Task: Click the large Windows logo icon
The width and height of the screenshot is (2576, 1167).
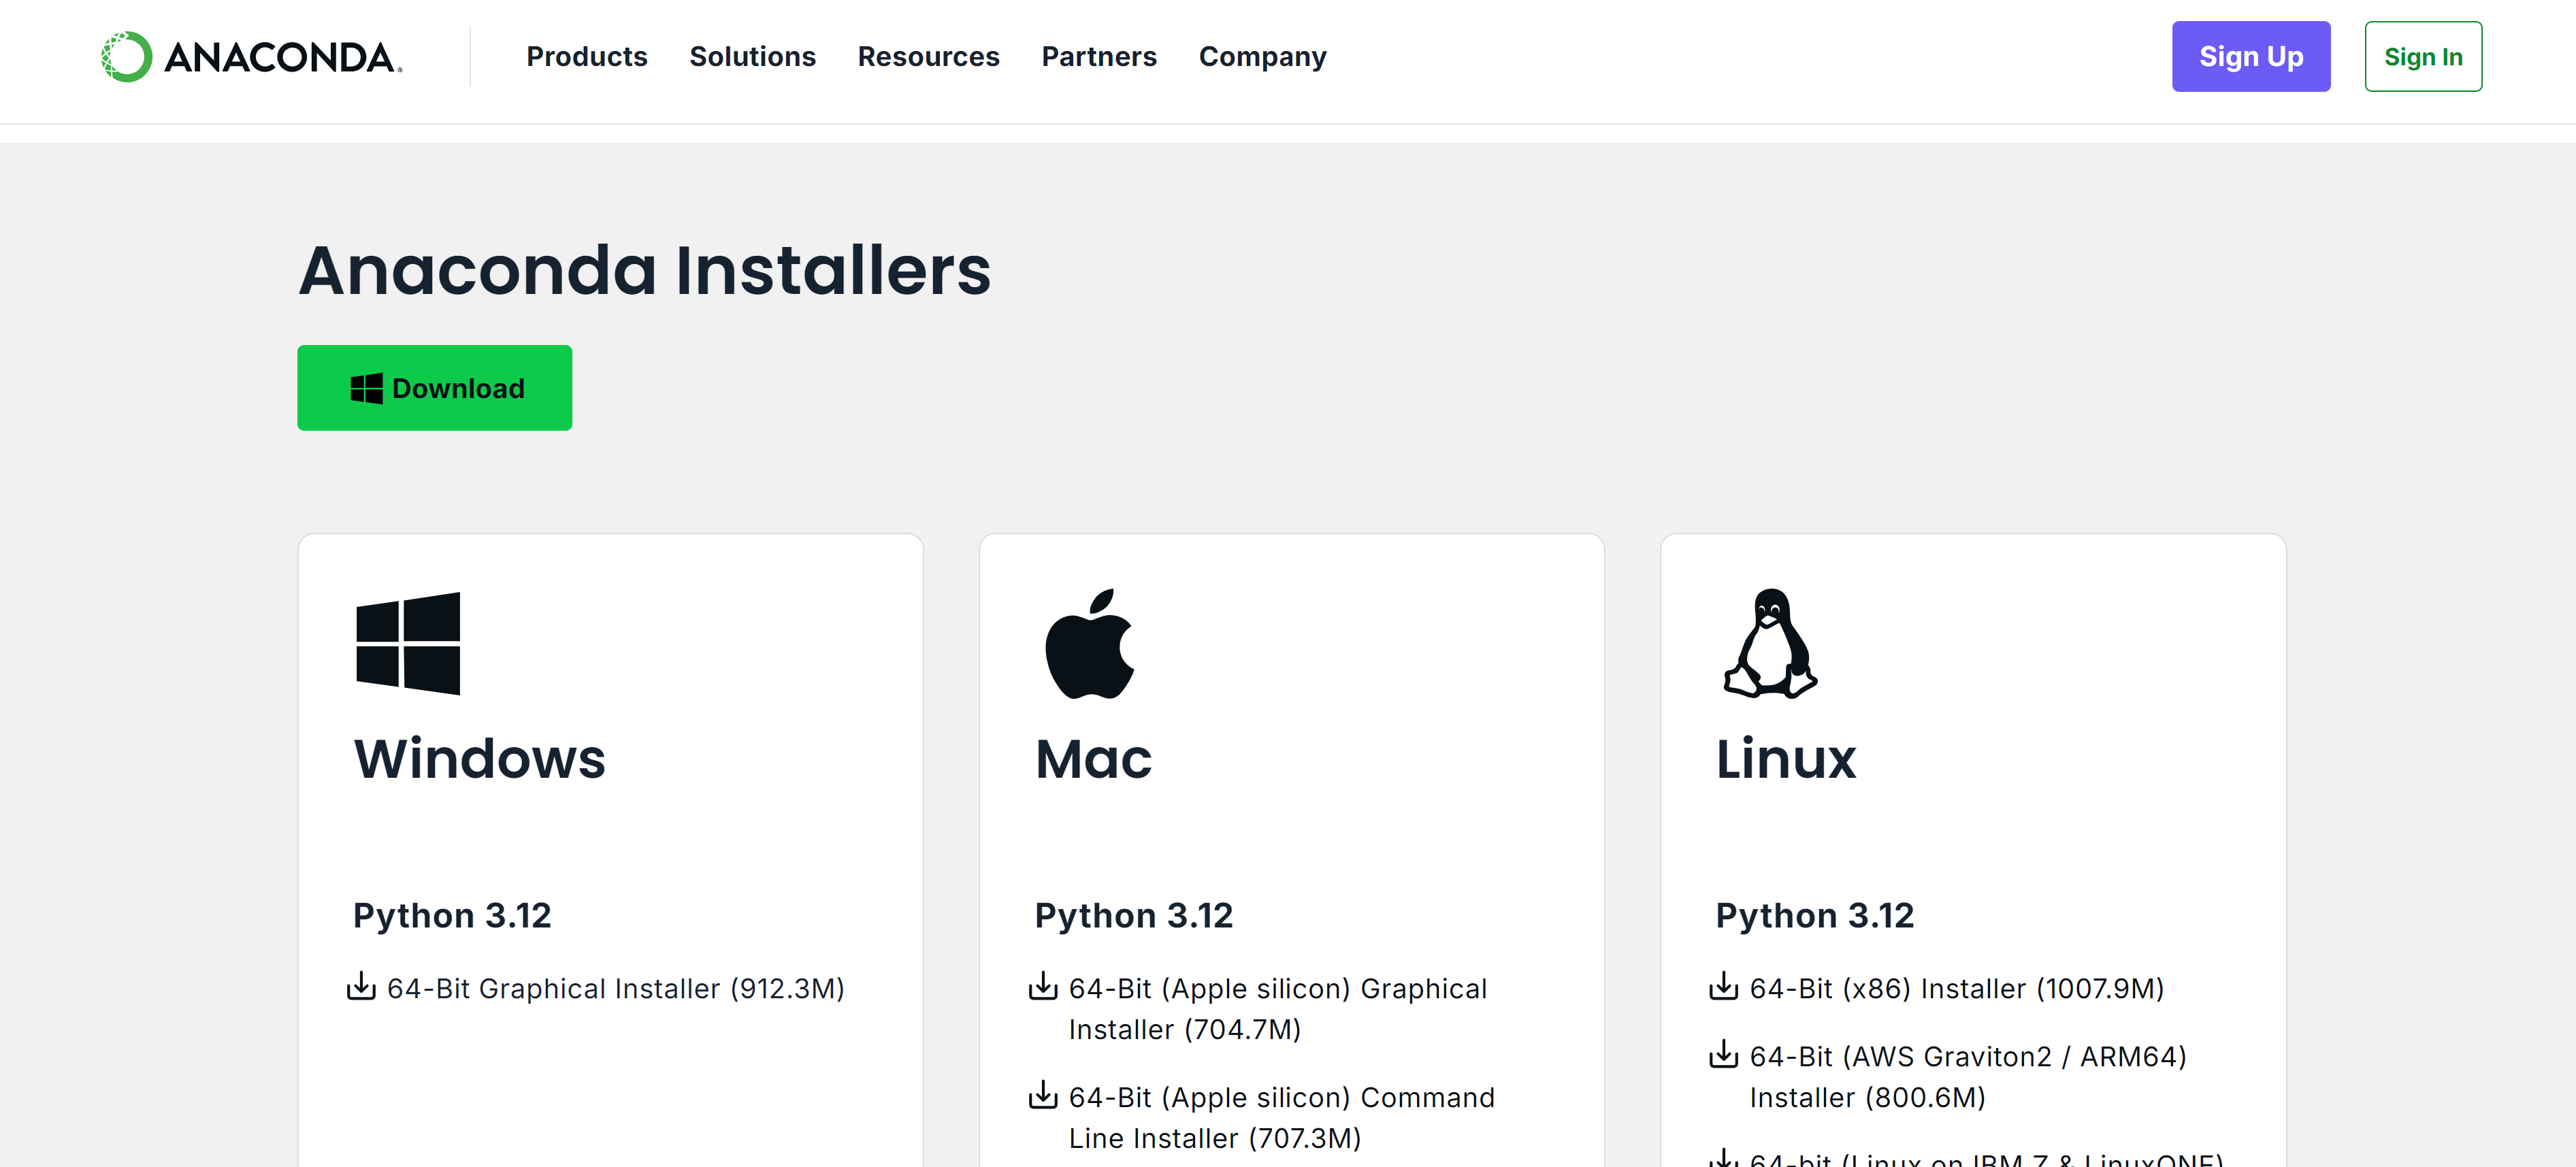Action: pos(408,643)
